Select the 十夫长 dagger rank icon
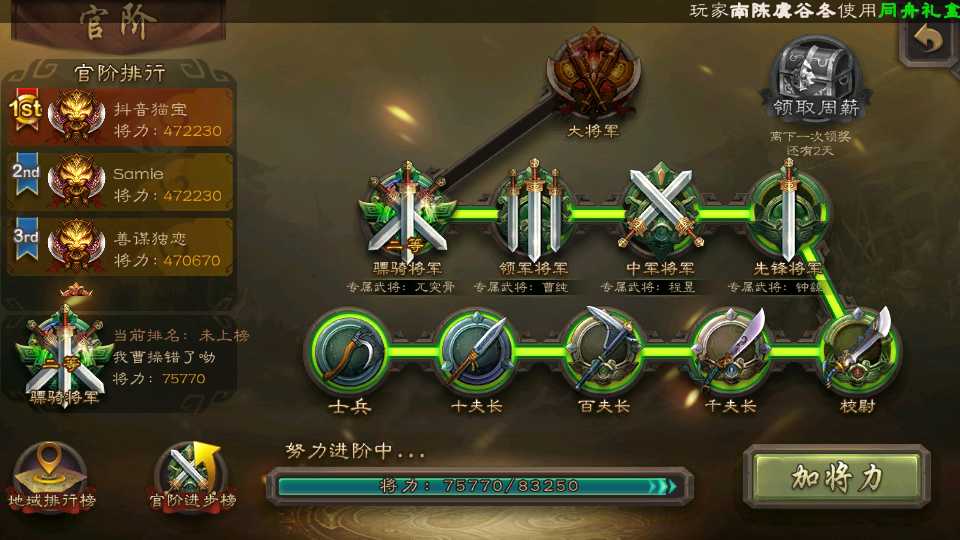Viewport: 960px width, 540px height. tap(476, 352)
